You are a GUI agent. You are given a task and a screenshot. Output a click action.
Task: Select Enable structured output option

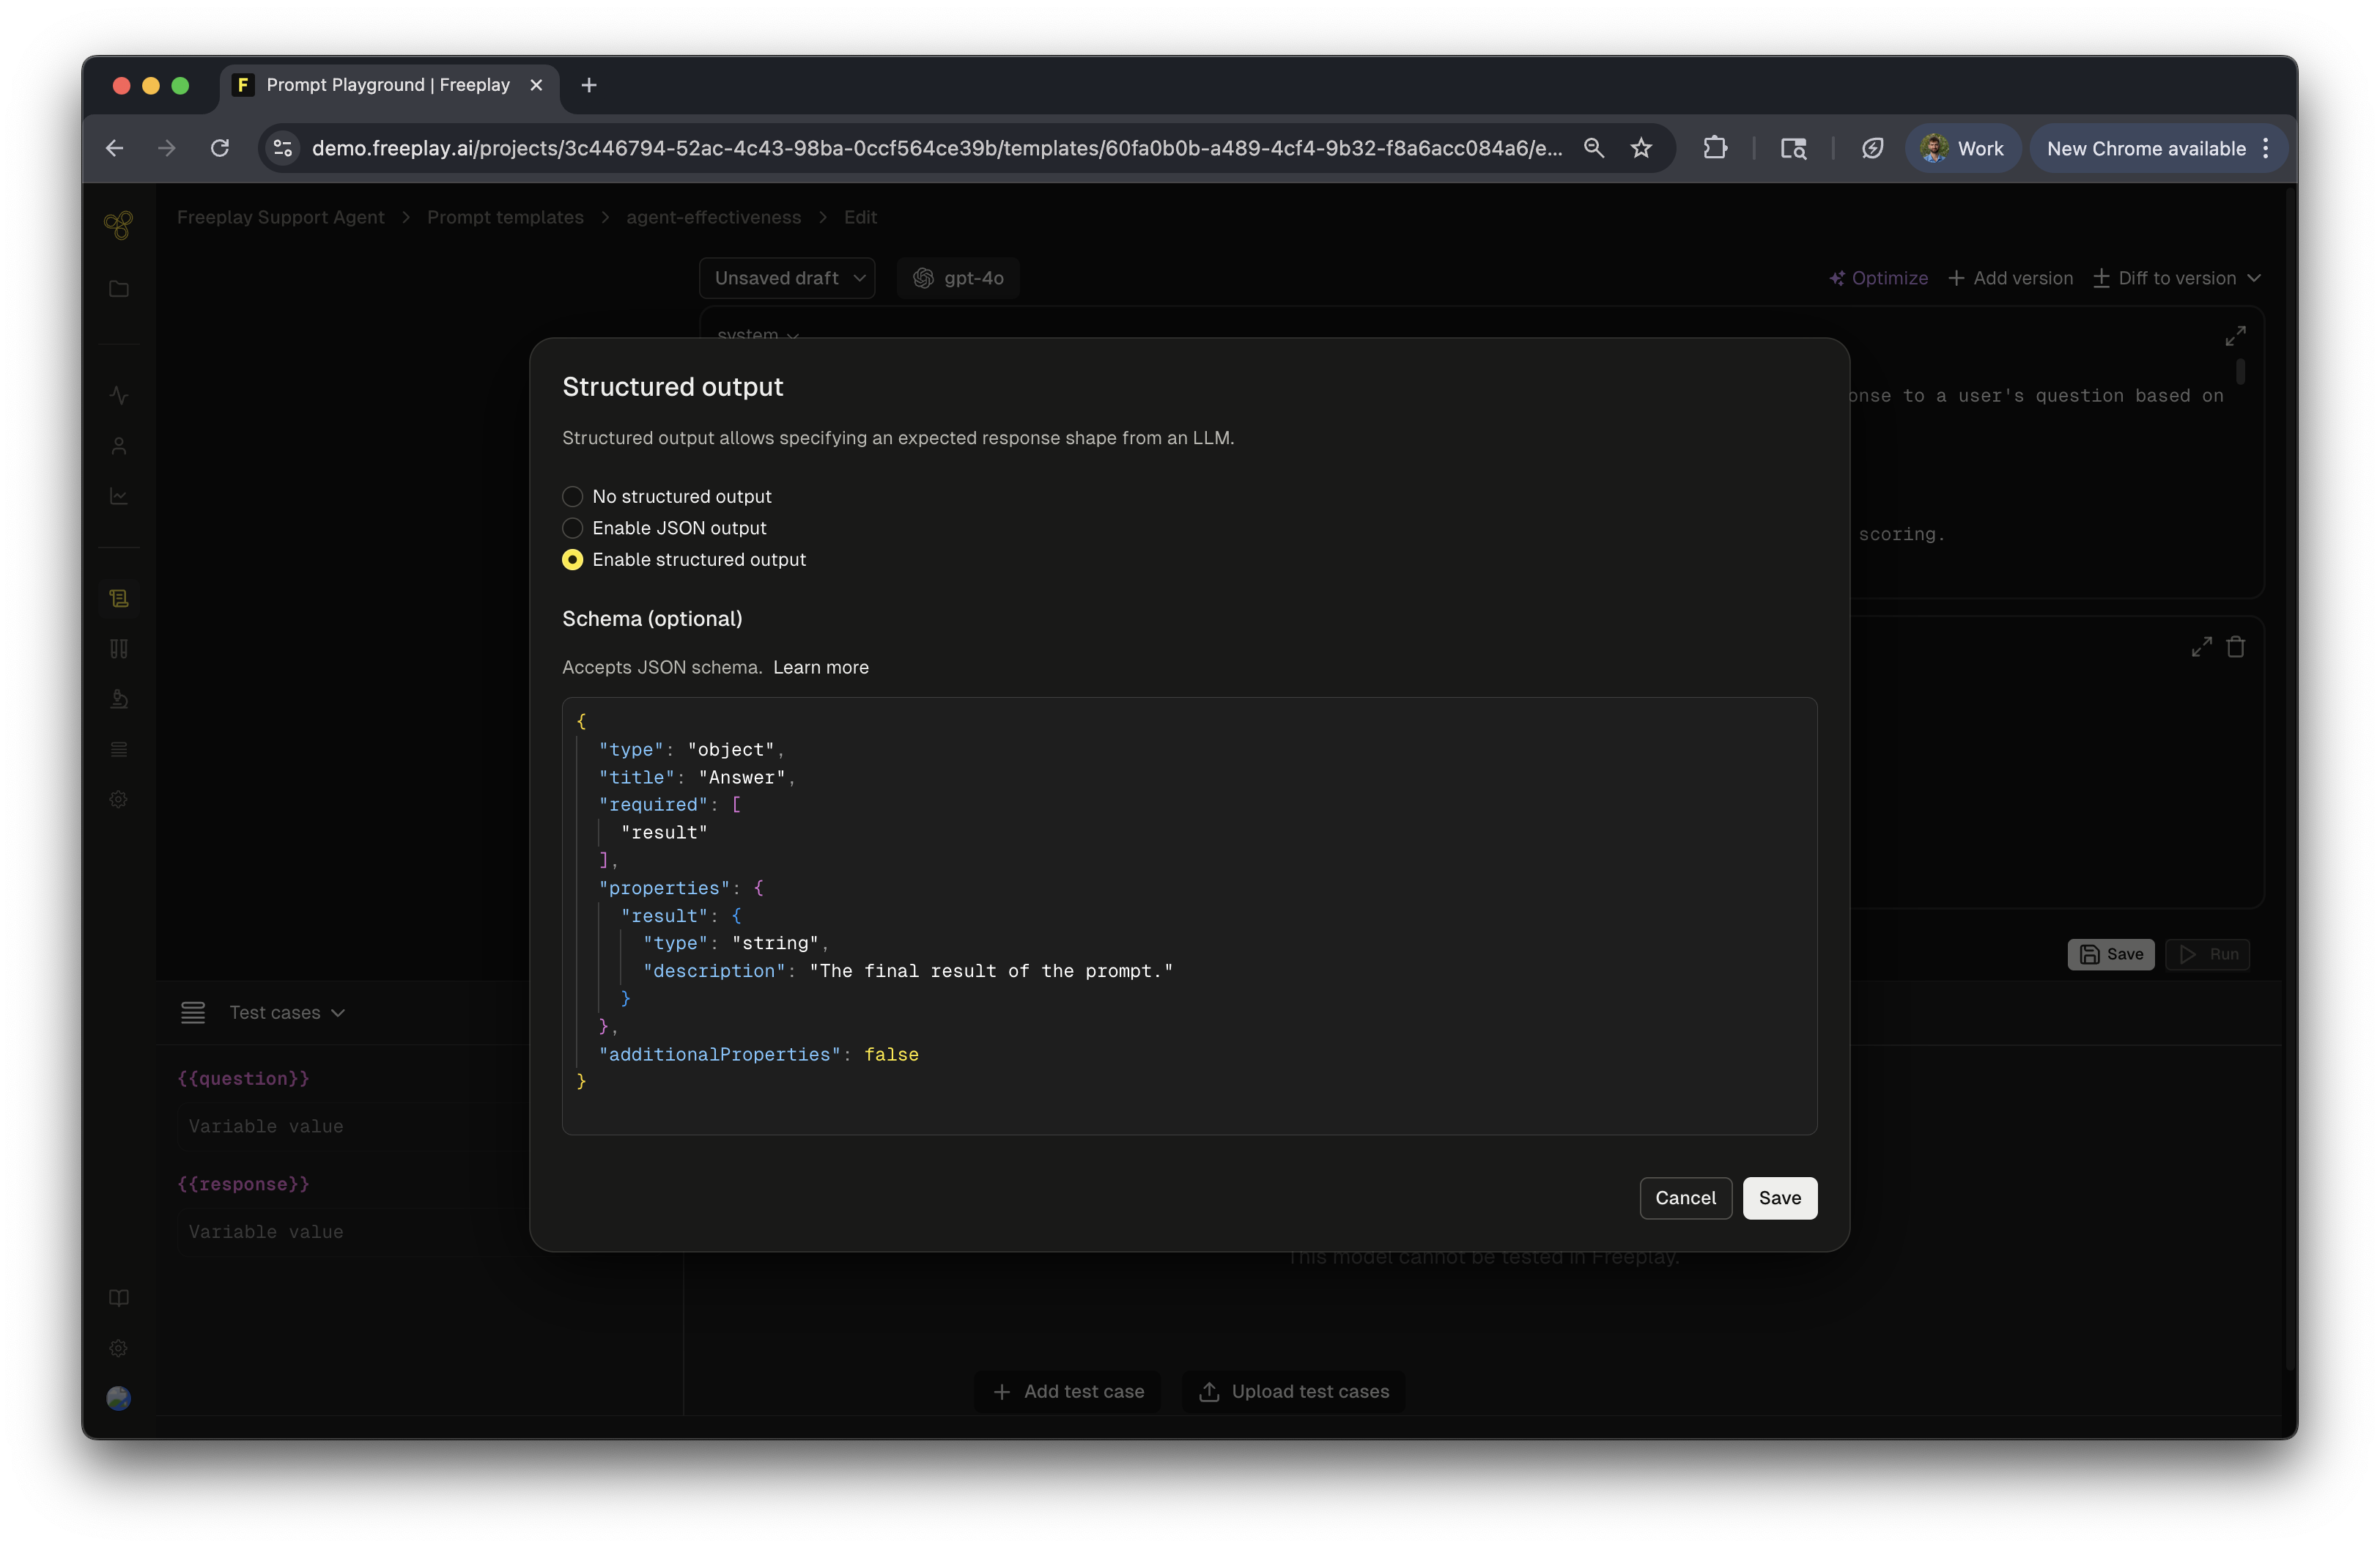(x=572, y=560)
